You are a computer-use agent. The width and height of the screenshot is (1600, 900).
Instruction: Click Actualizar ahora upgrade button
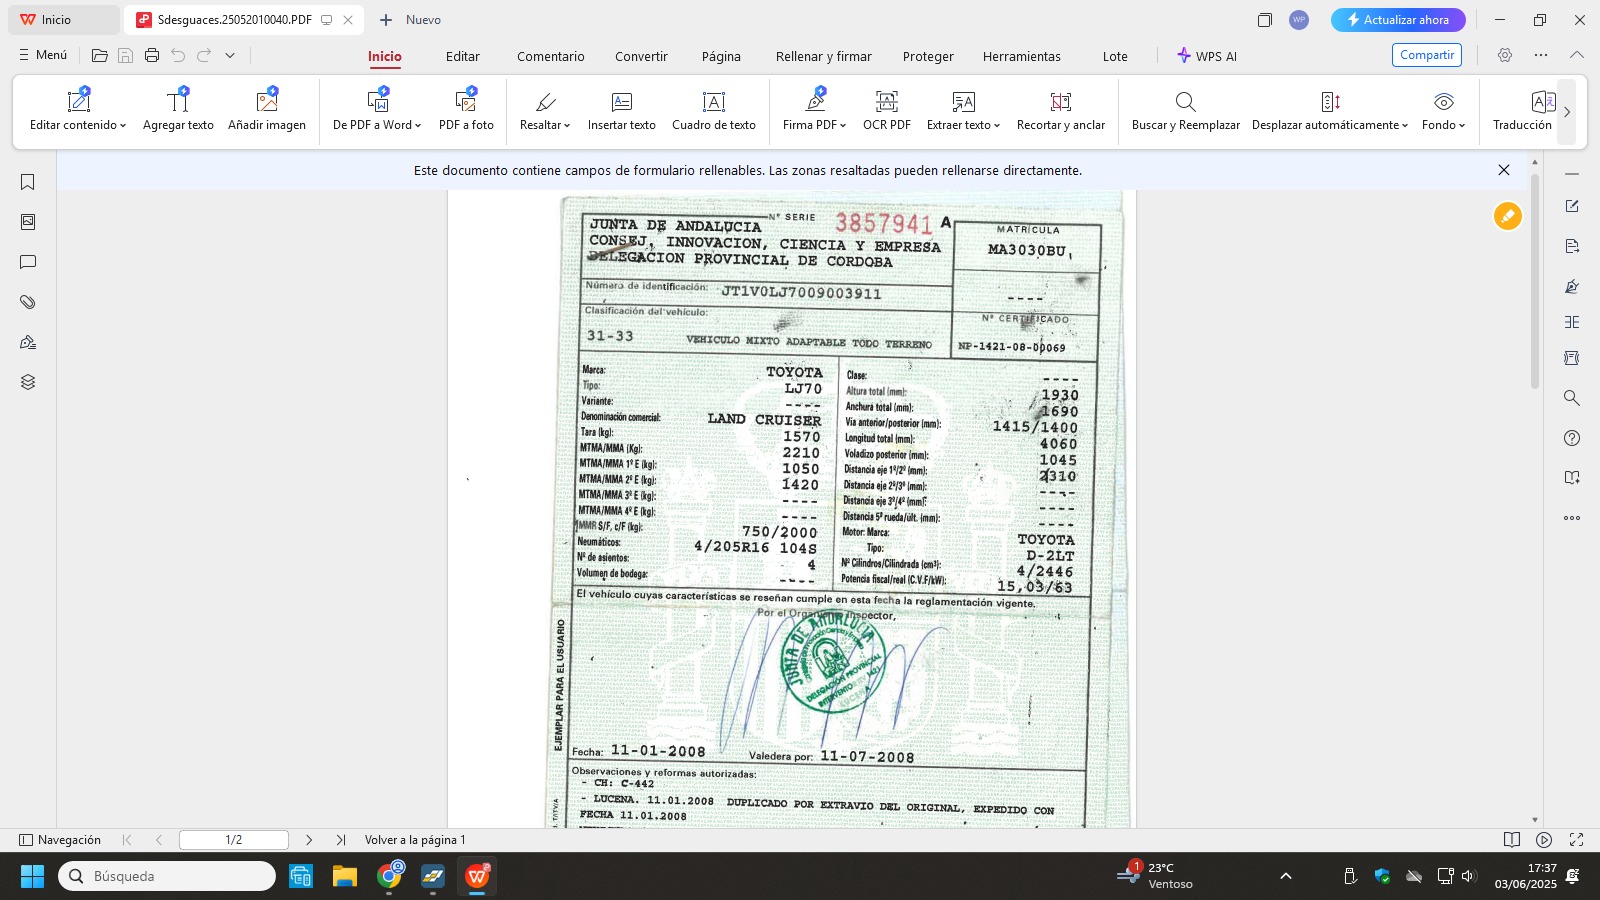(1398, 20)
